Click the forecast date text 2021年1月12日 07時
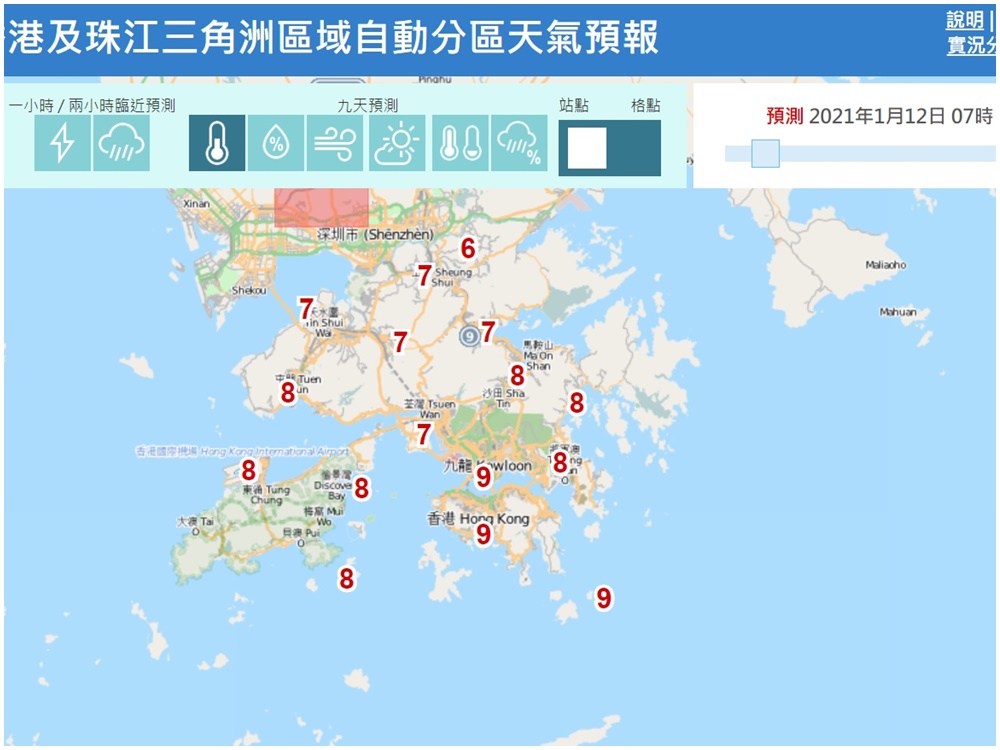Image resolution: width=1000 pixels, height=750 pixels. (x=901, y=116)
